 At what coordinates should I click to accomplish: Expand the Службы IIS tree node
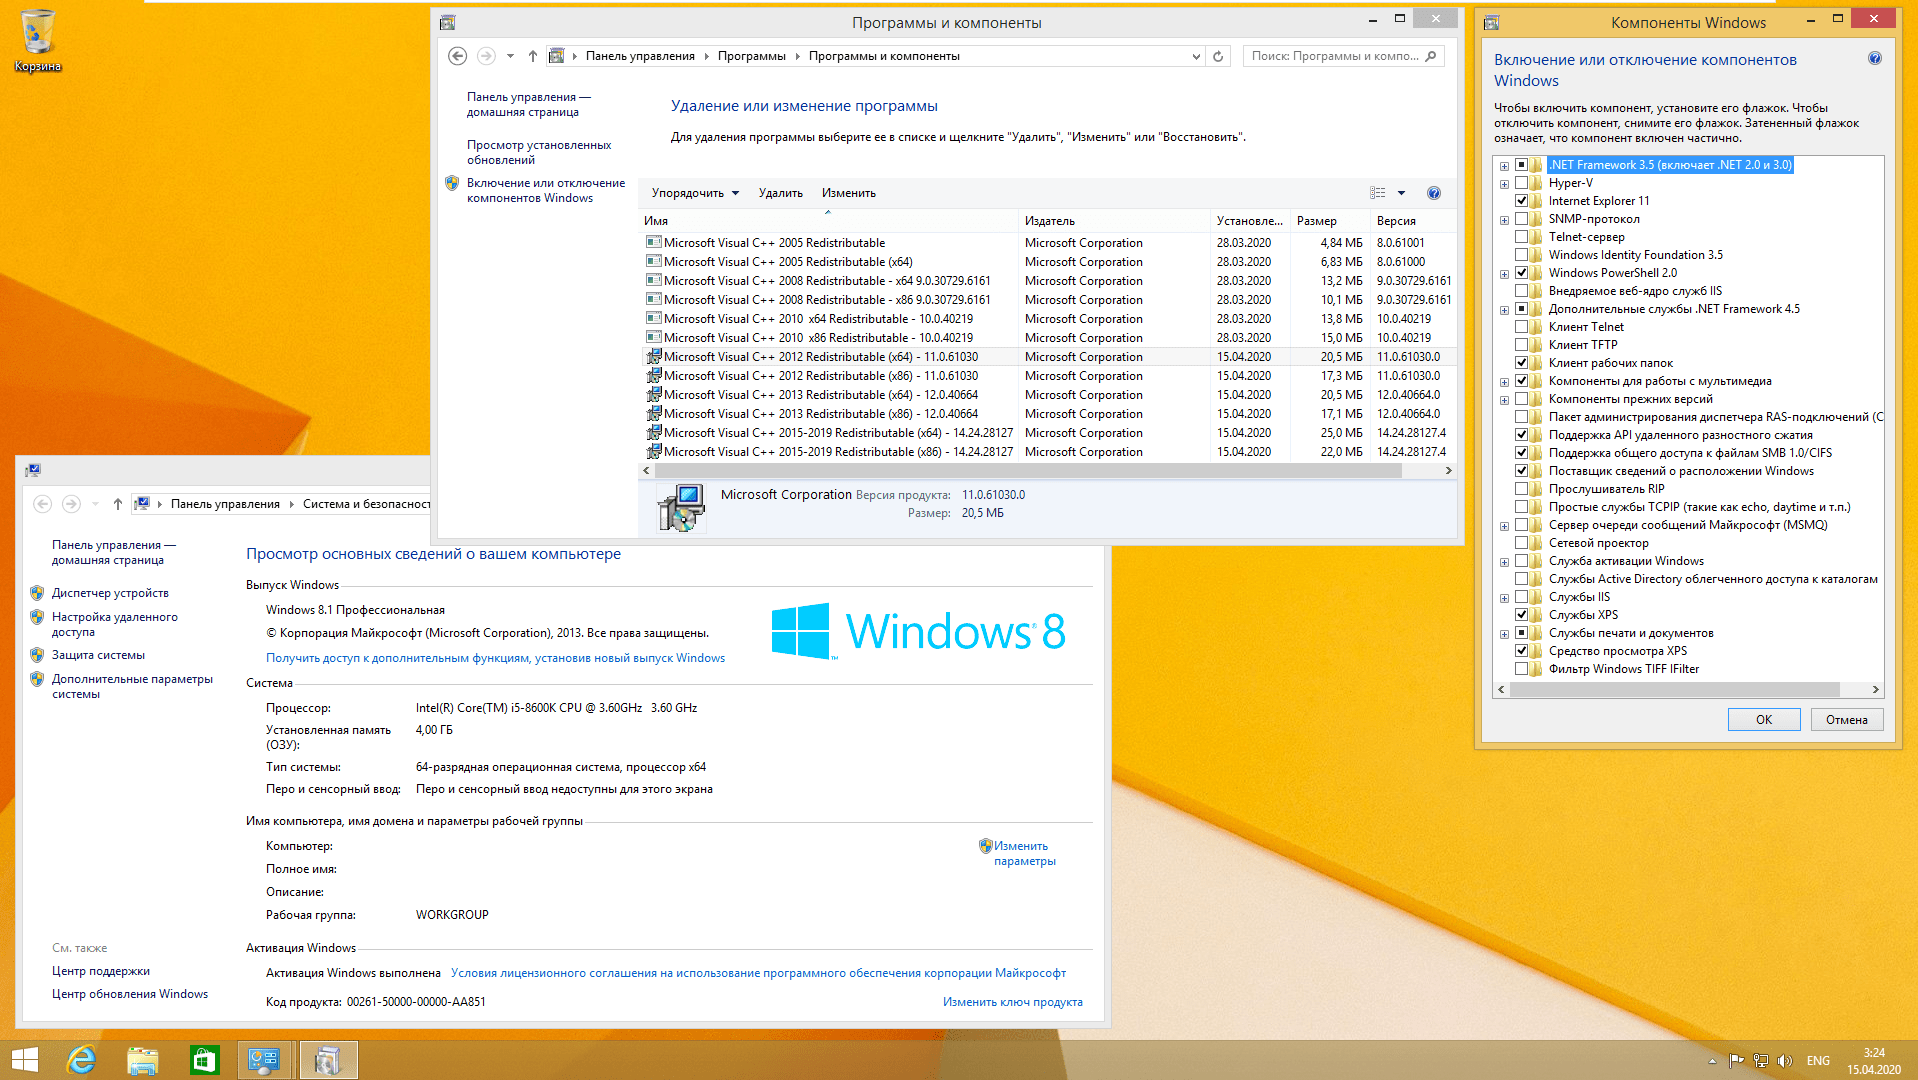point(1504,598)
